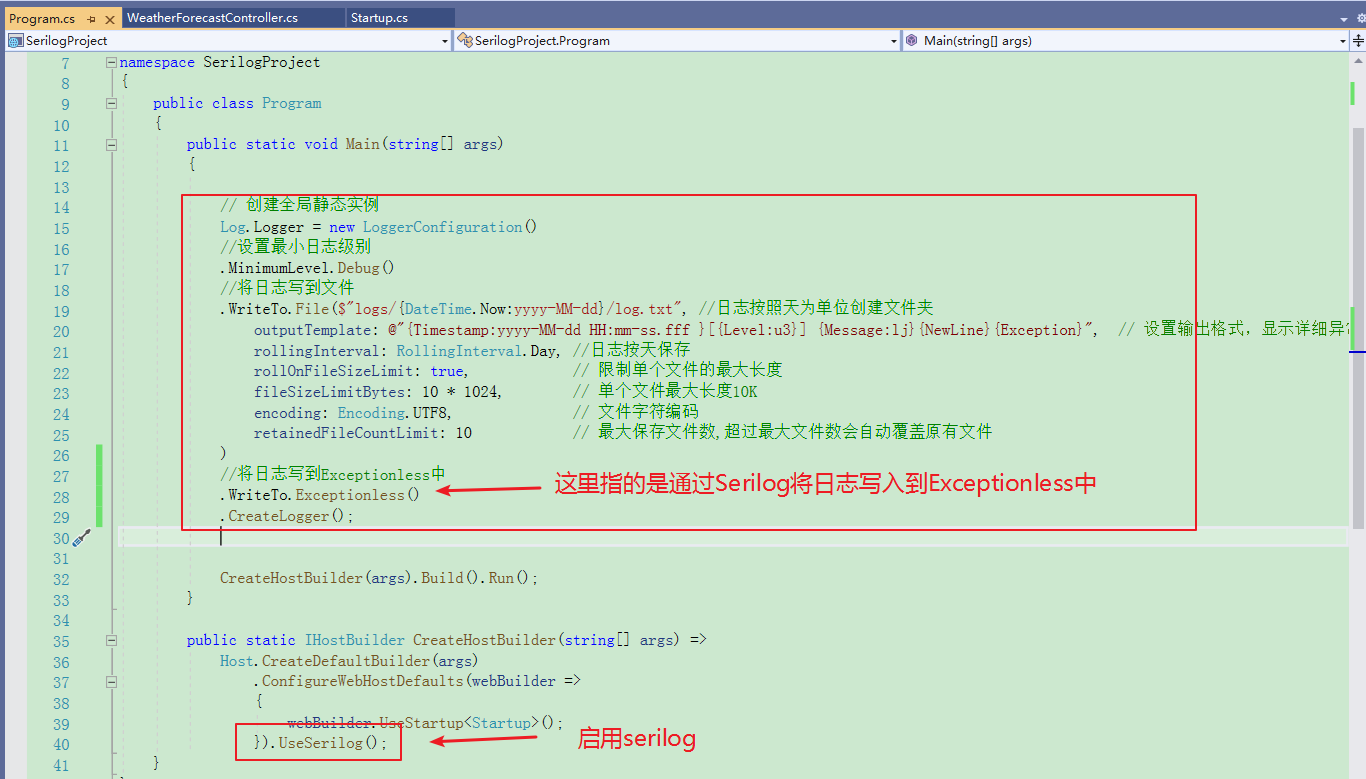Viewport: 1366px width, 779px height.
Task: Collapse the CreateHostBuilder method region
Action: click(x=111, y=640)
